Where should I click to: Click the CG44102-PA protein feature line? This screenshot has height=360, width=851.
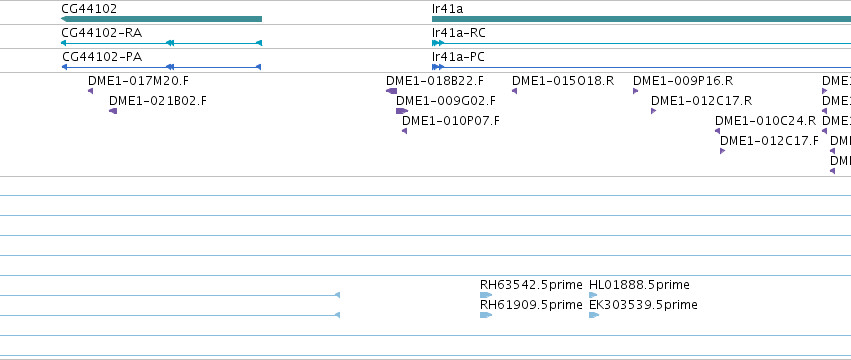(161, 67)
